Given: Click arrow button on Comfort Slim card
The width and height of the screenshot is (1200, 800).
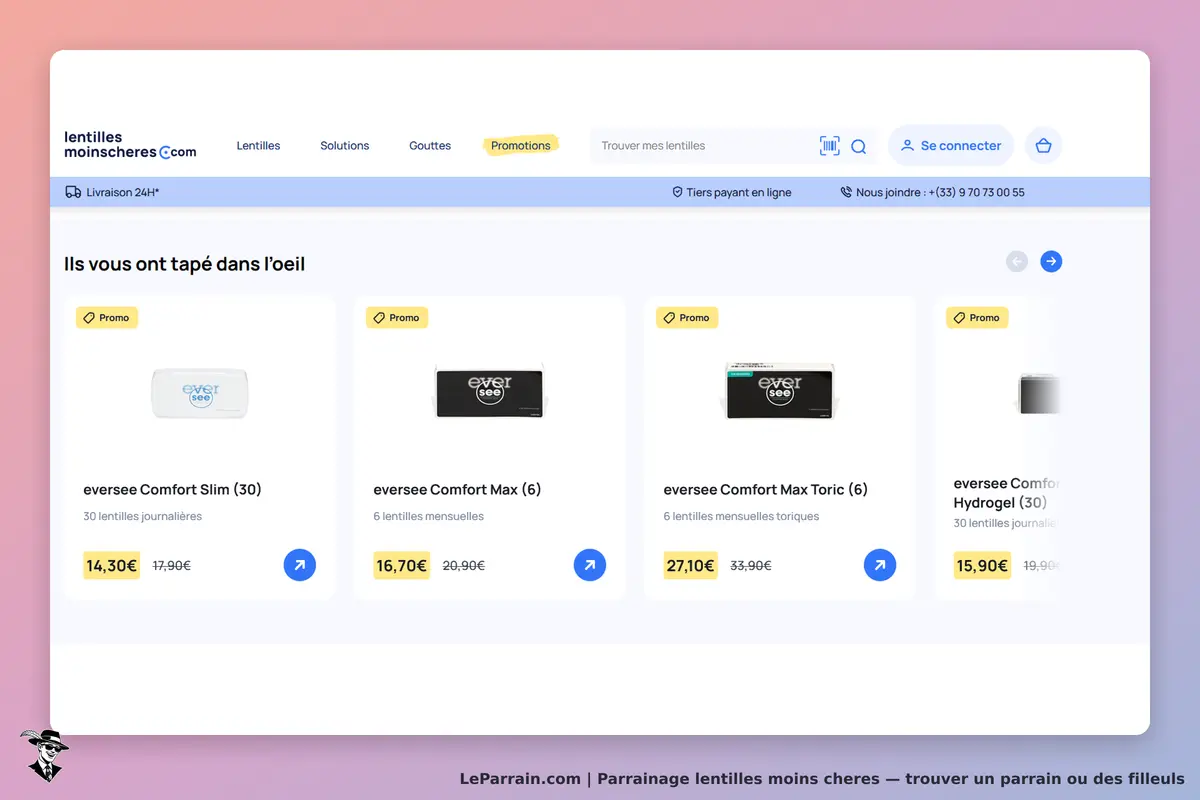Looking at the screenshot, I should [x=300, y=565].
